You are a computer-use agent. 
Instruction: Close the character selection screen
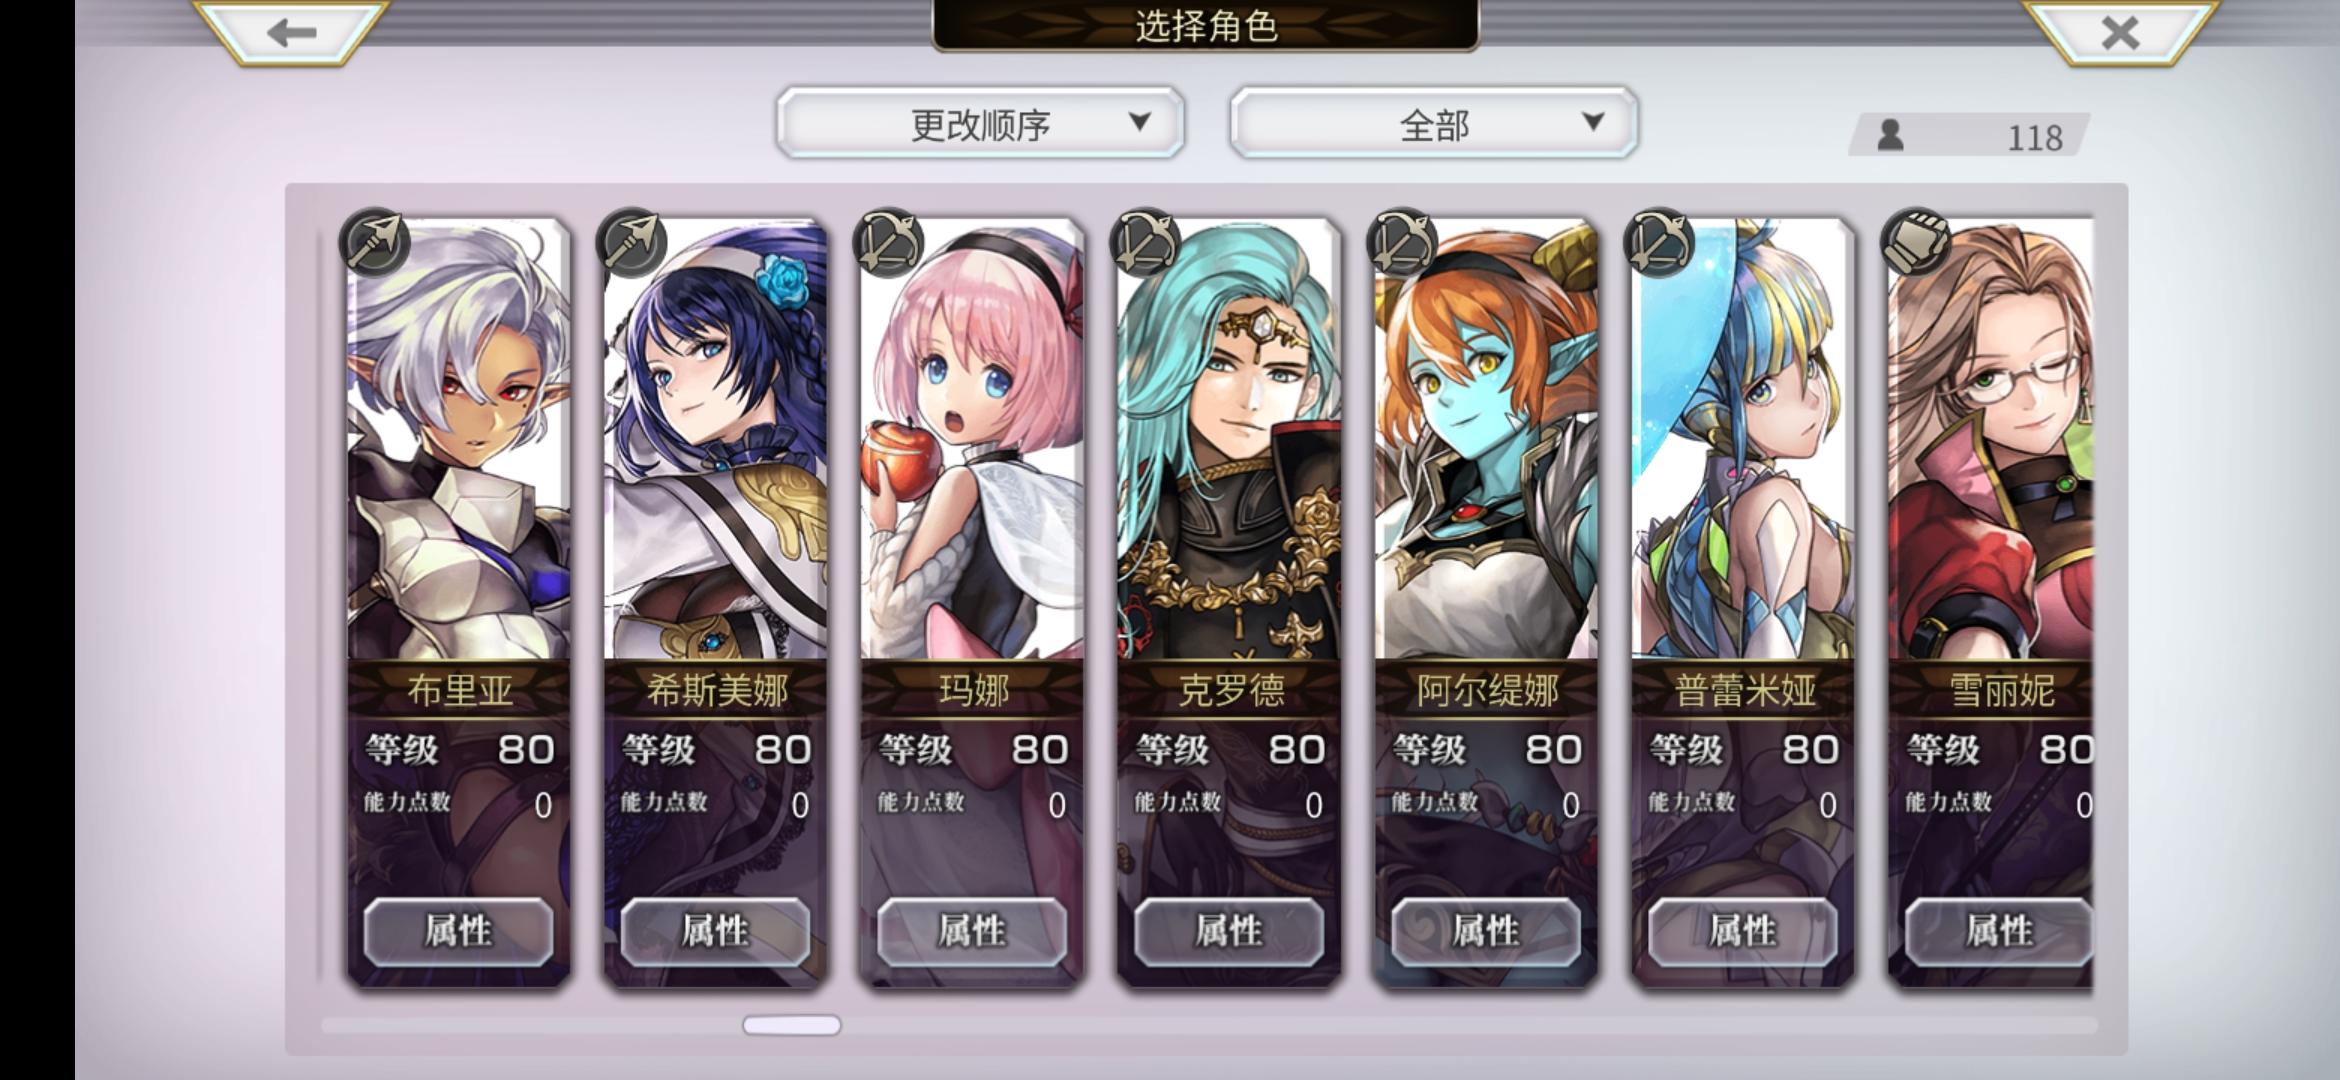click(x=2119, y=32)
